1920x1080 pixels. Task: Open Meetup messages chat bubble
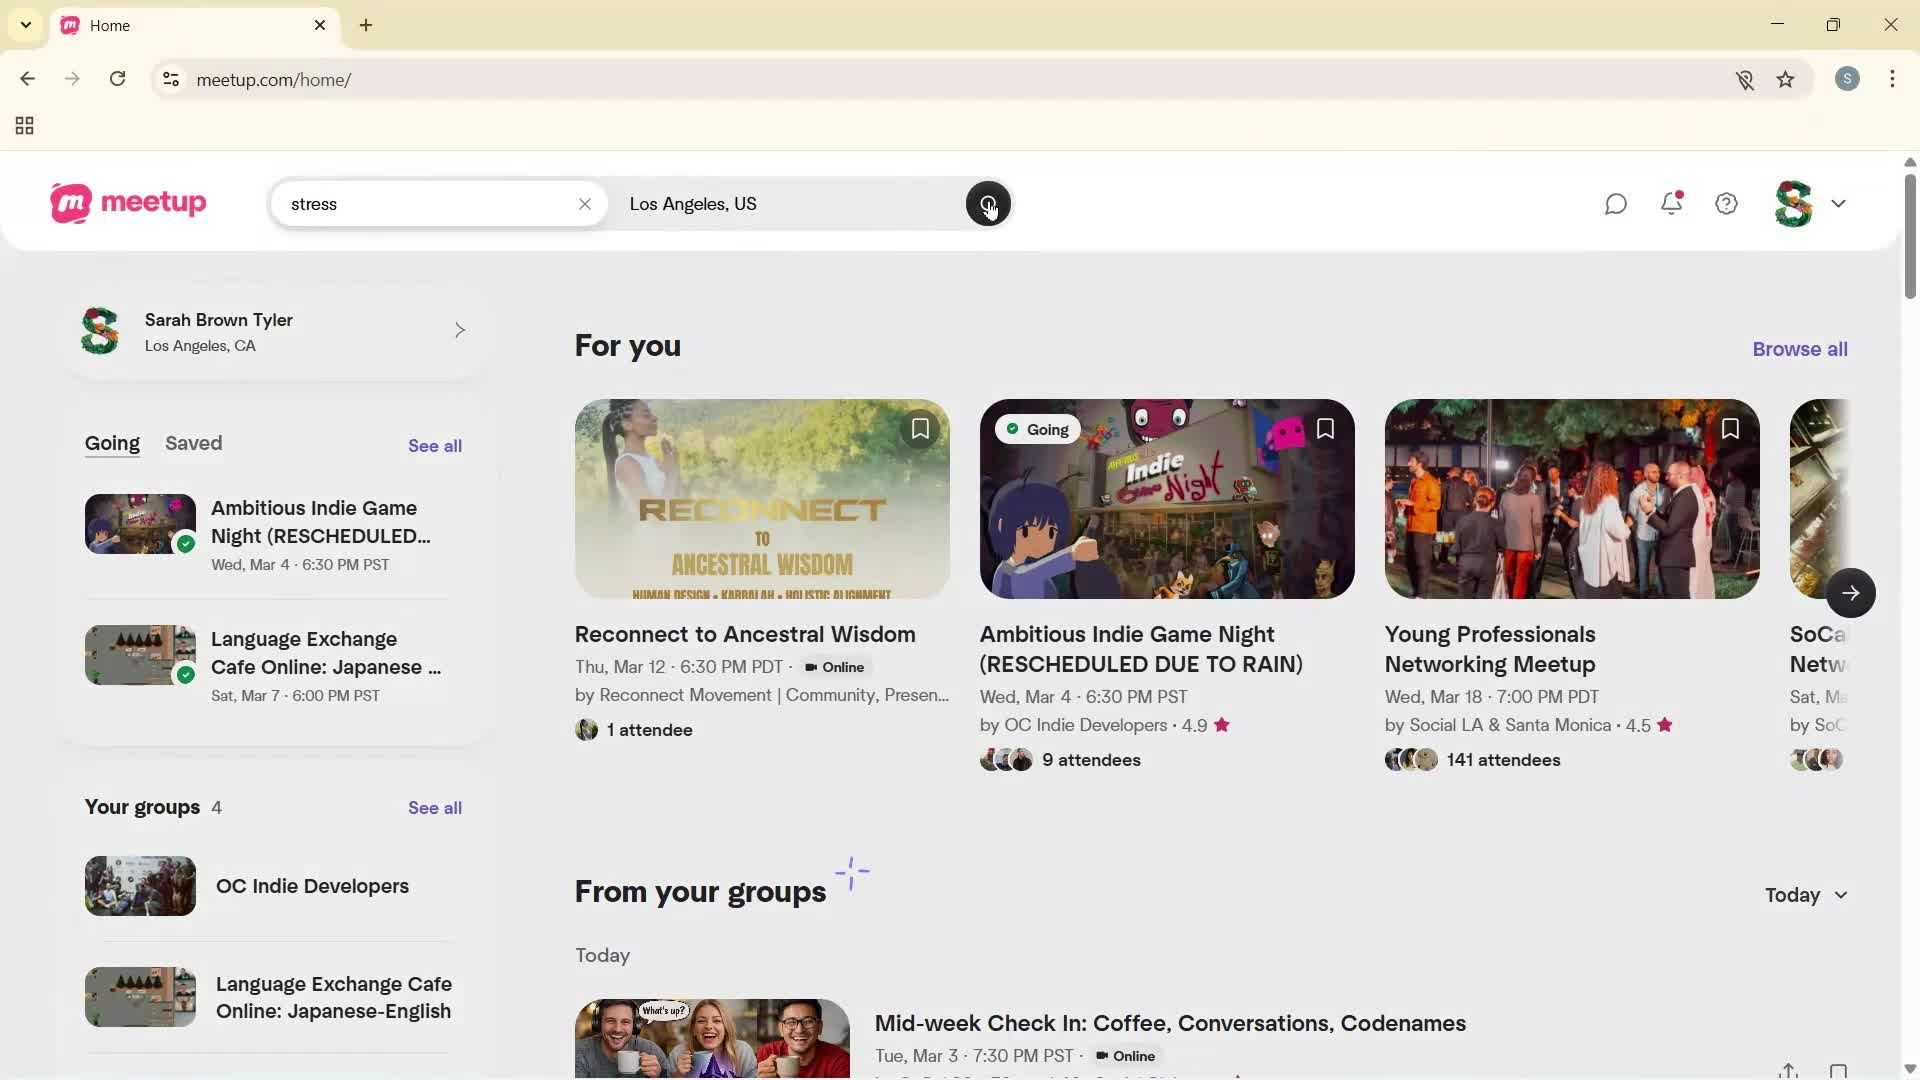[x=1616, y=203]
